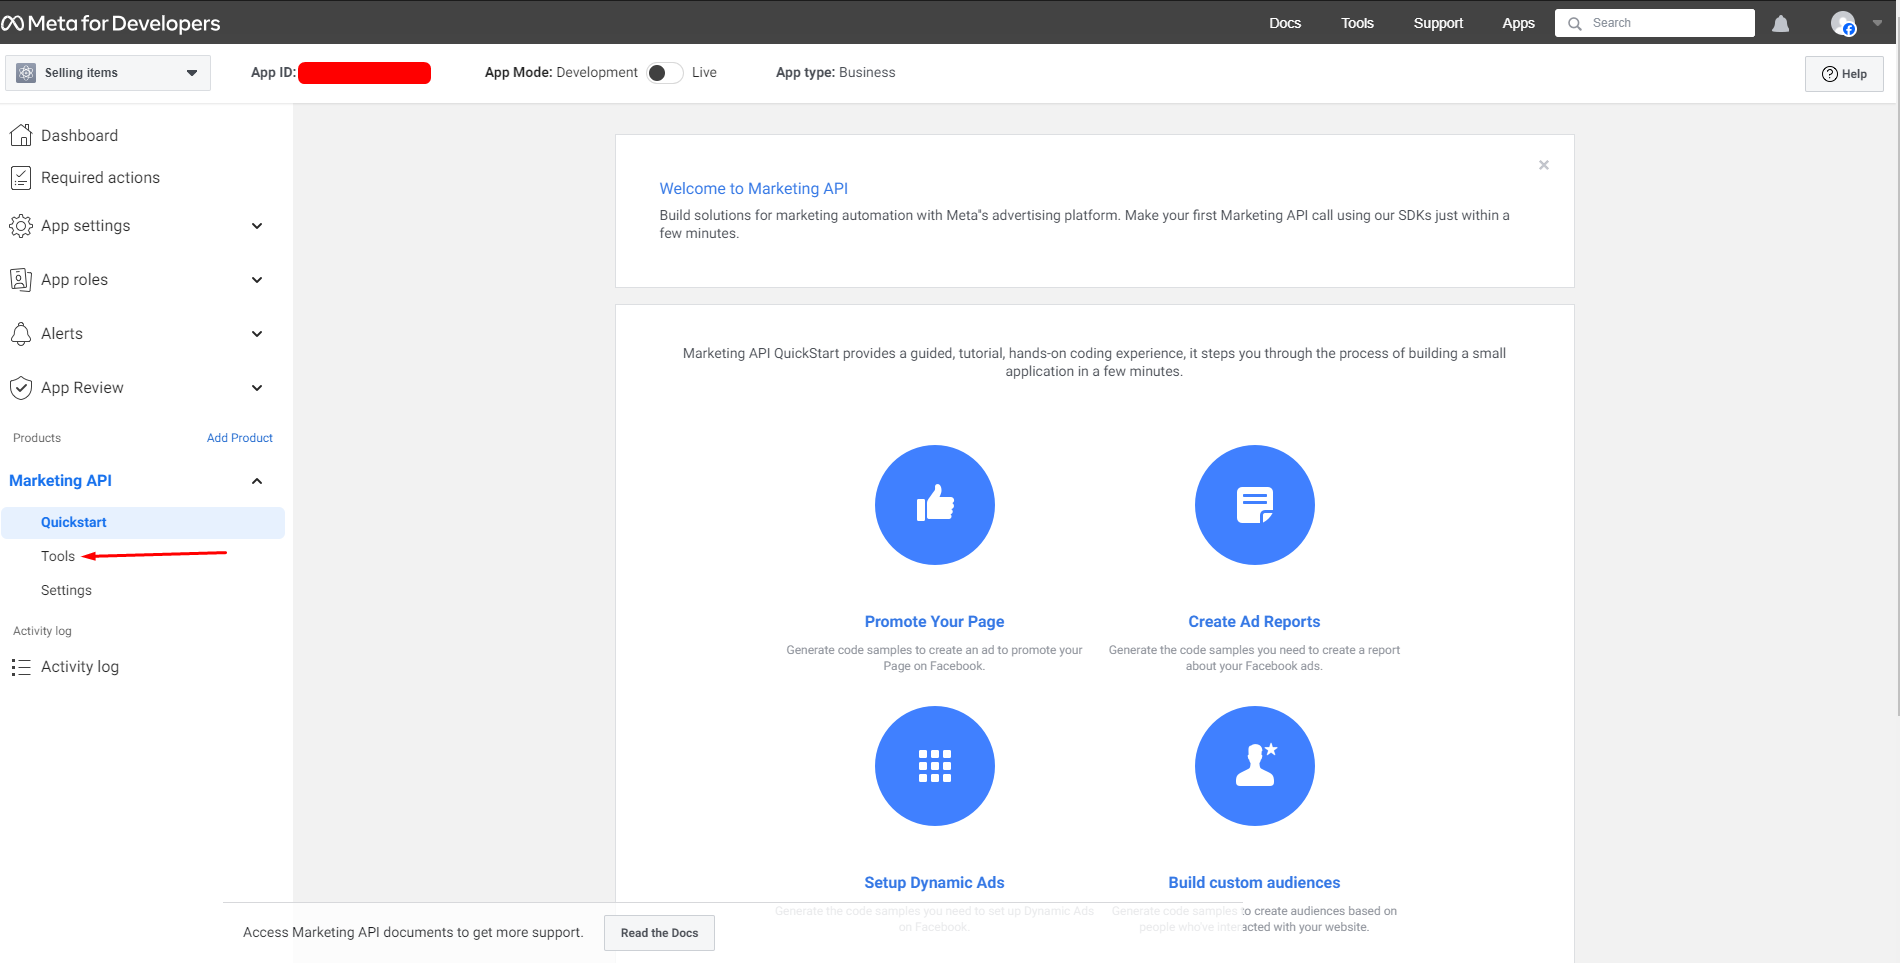Click the thumbs-up Promote Your Page icon
Screen dimensions: 1900x963
point(935,505)
